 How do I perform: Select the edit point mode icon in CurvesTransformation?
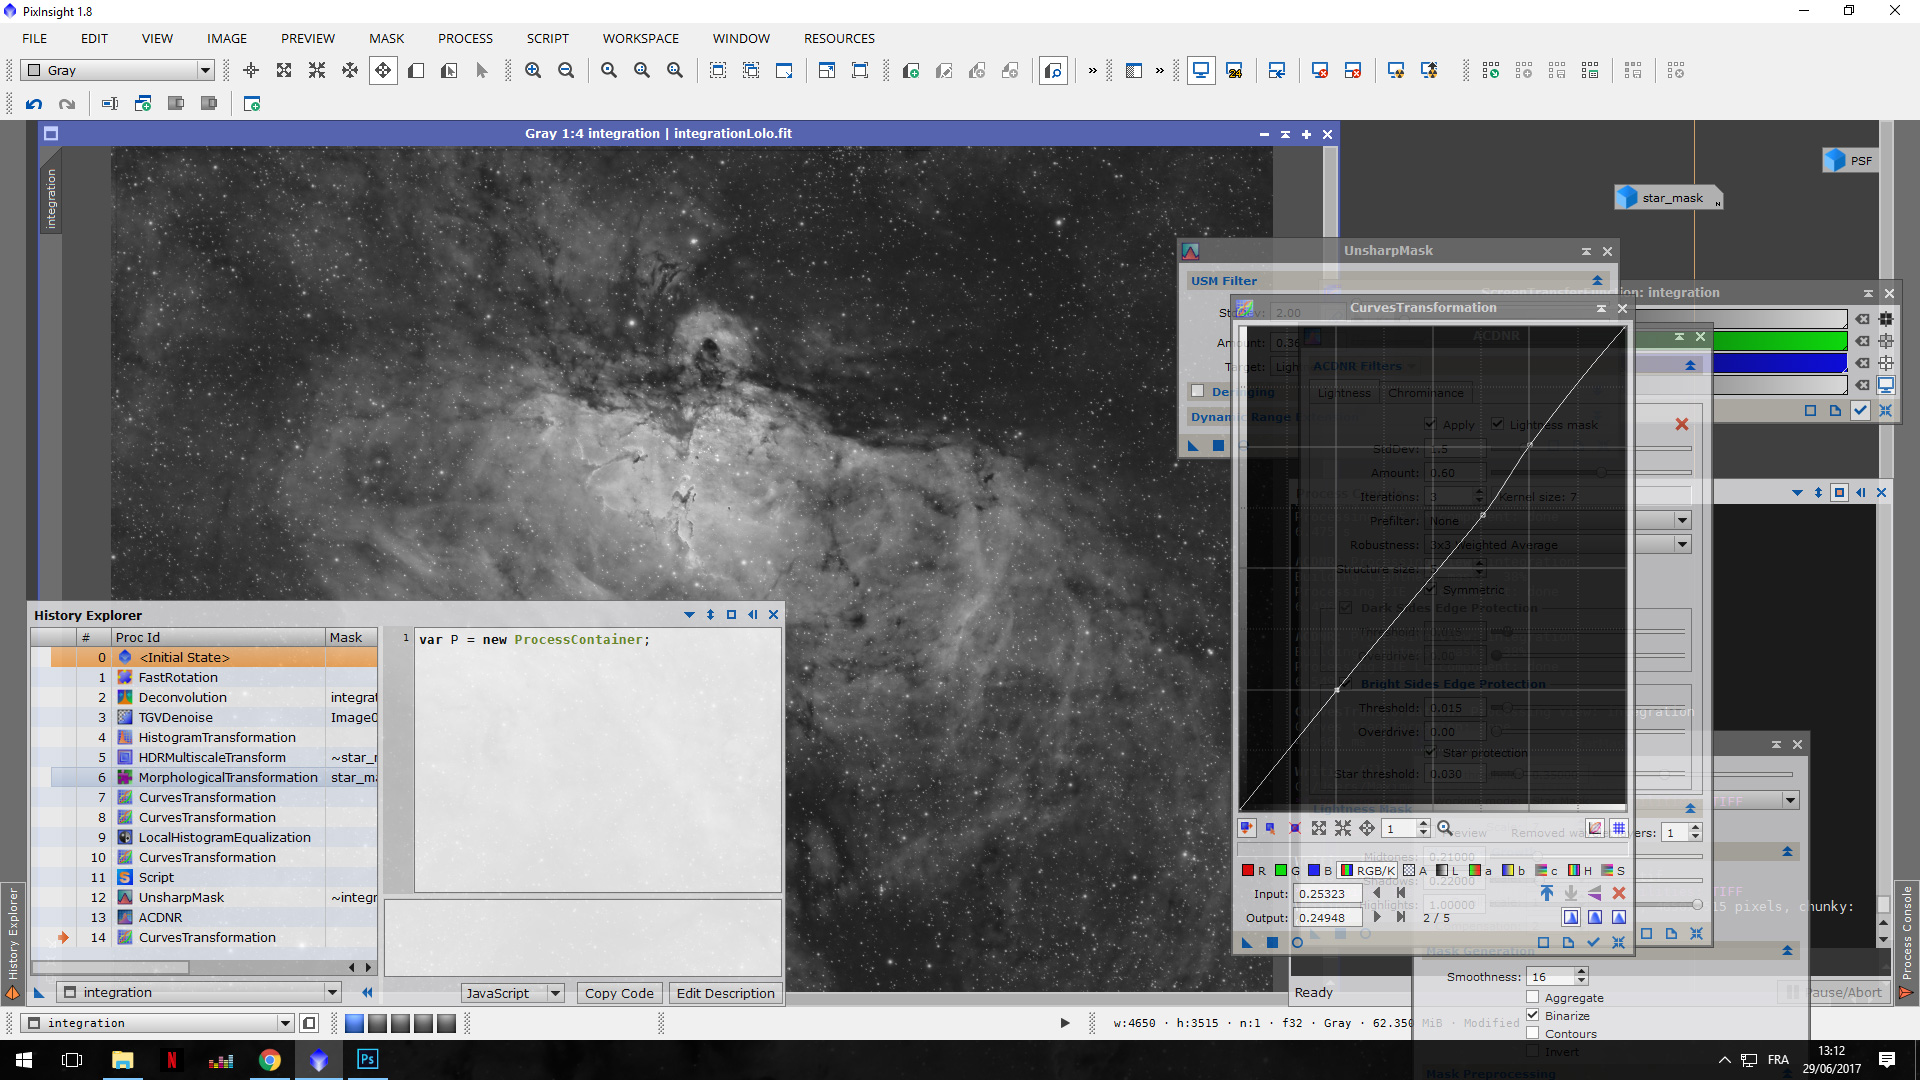[x=1246, y=828]
